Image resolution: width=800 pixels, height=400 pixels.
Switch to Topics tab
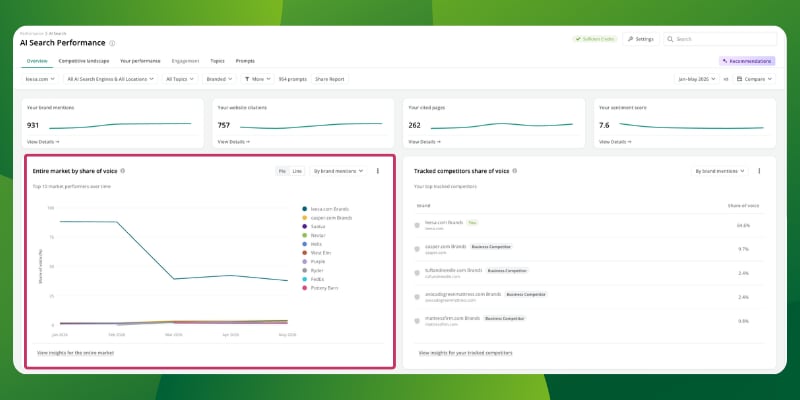(x=217, y=61)
